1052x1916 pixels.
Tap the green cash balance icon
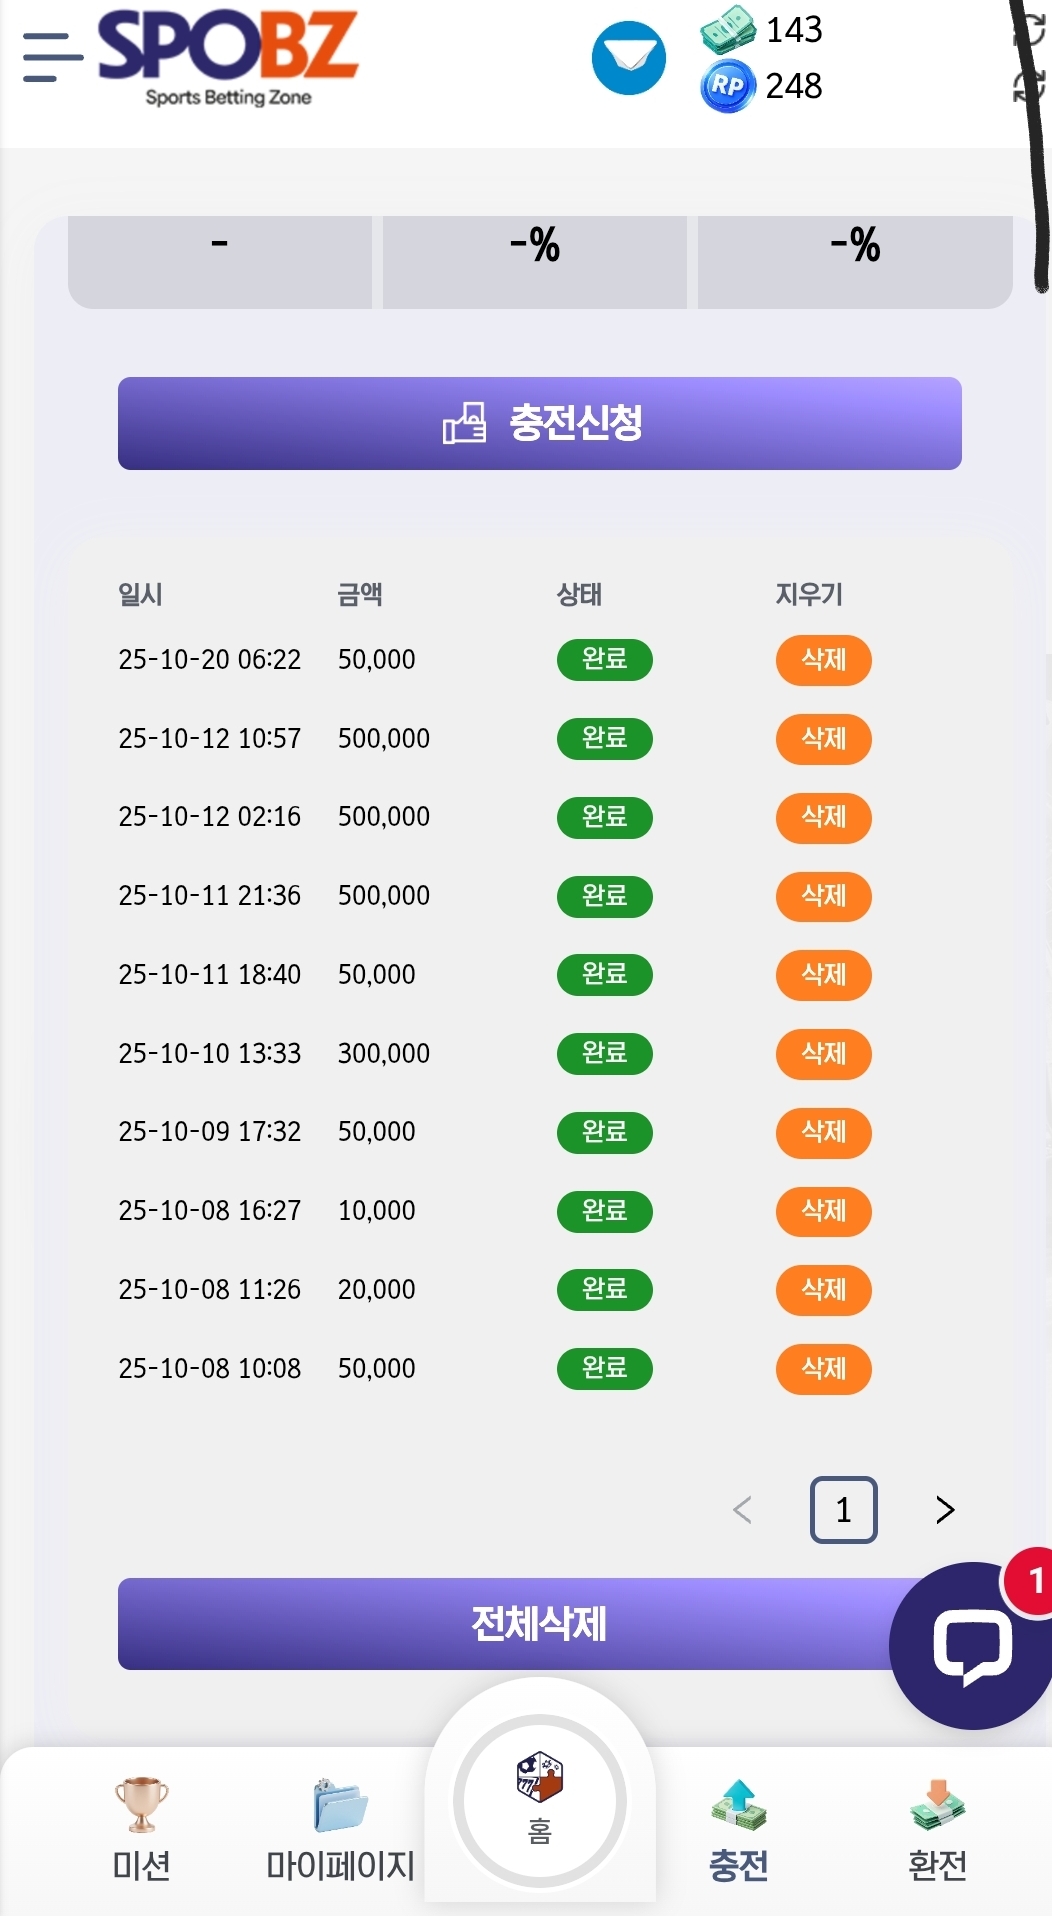pyautogui.click(x=727, y=29)
